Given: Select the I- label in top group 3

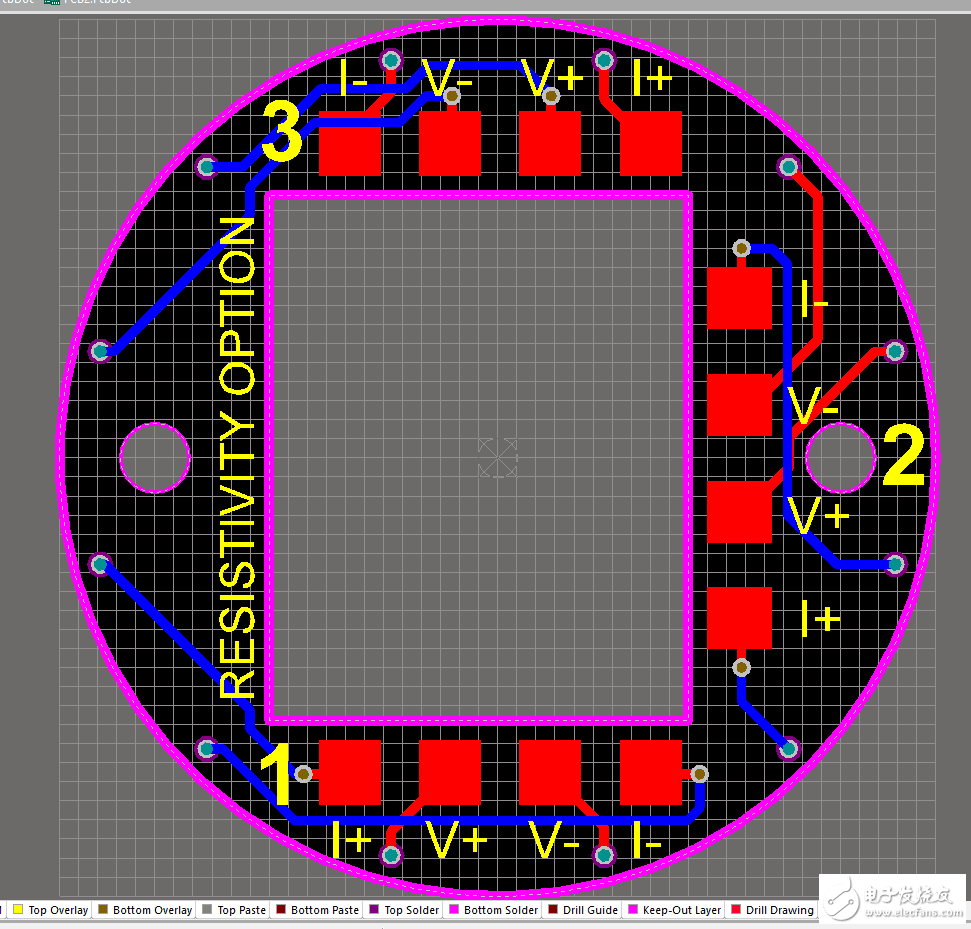Looking at the screenshot, I should [x=354, y=77].
